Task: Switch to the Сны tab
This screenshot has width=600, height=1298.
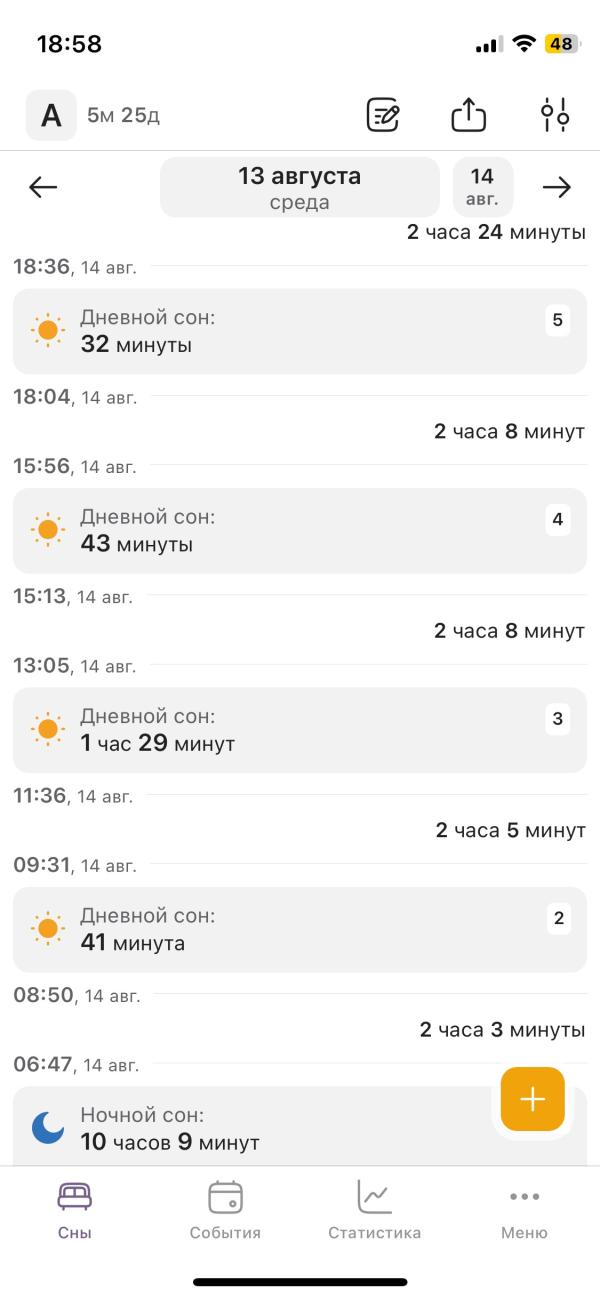Action: click(x=75, y=1210)
